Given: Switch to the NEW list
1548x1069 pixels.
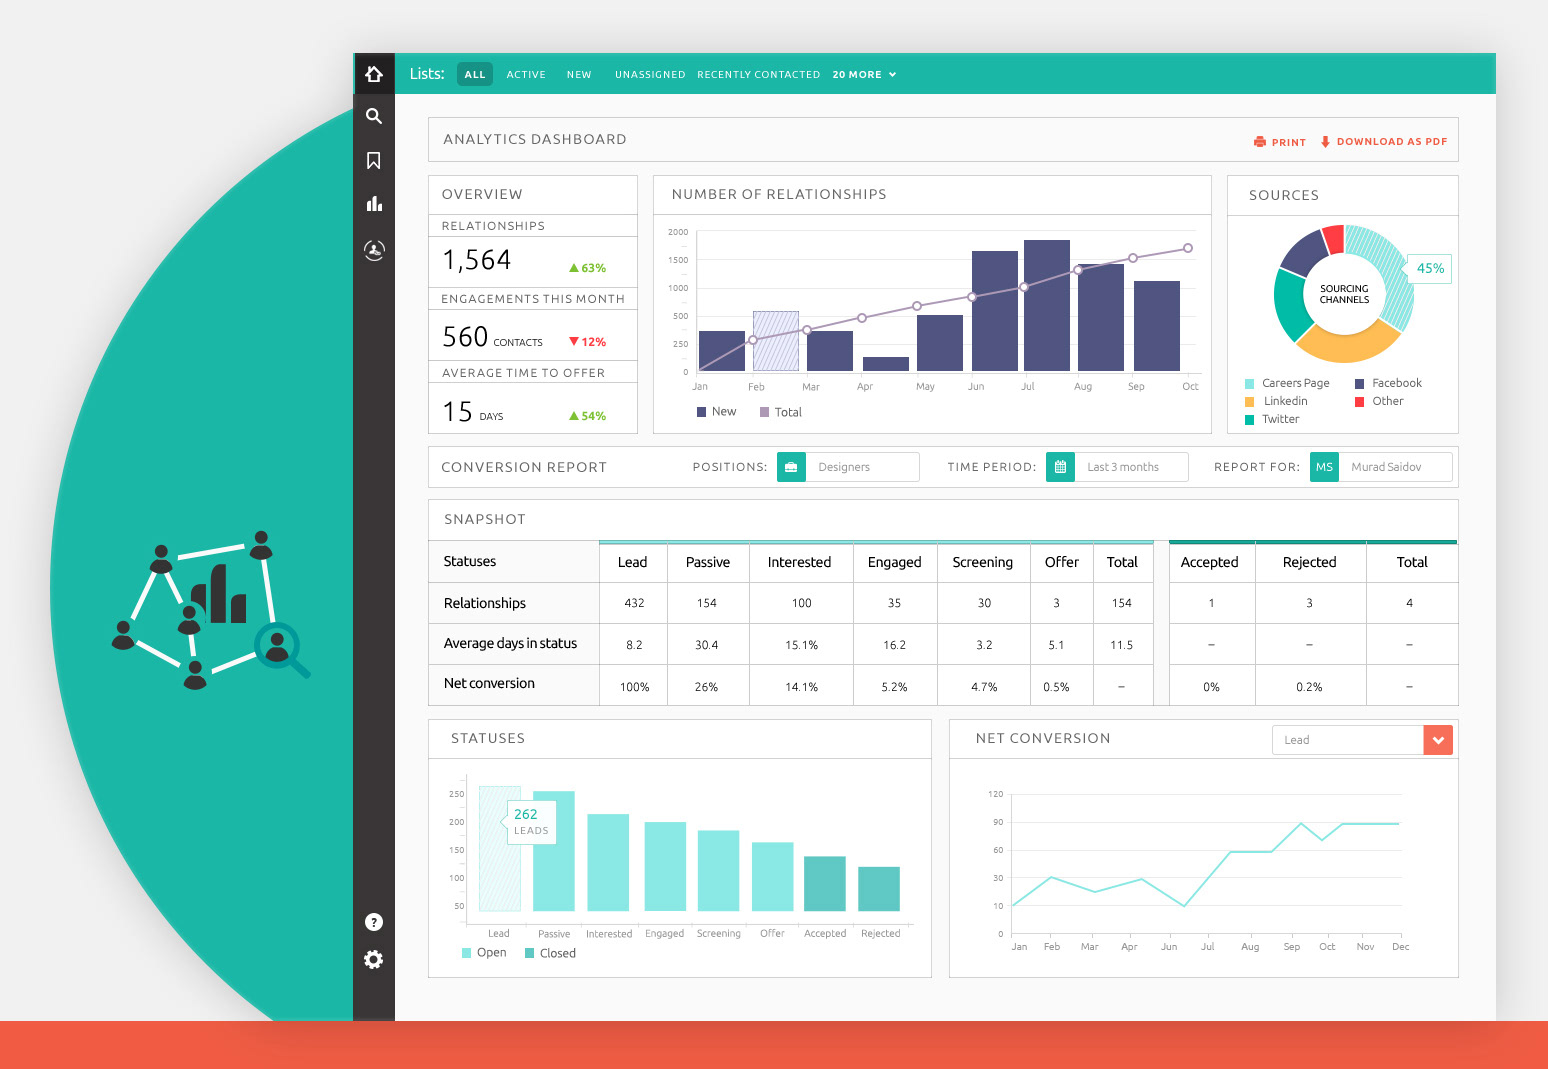Looking at the screenshot, I should (x=579, y=75).
